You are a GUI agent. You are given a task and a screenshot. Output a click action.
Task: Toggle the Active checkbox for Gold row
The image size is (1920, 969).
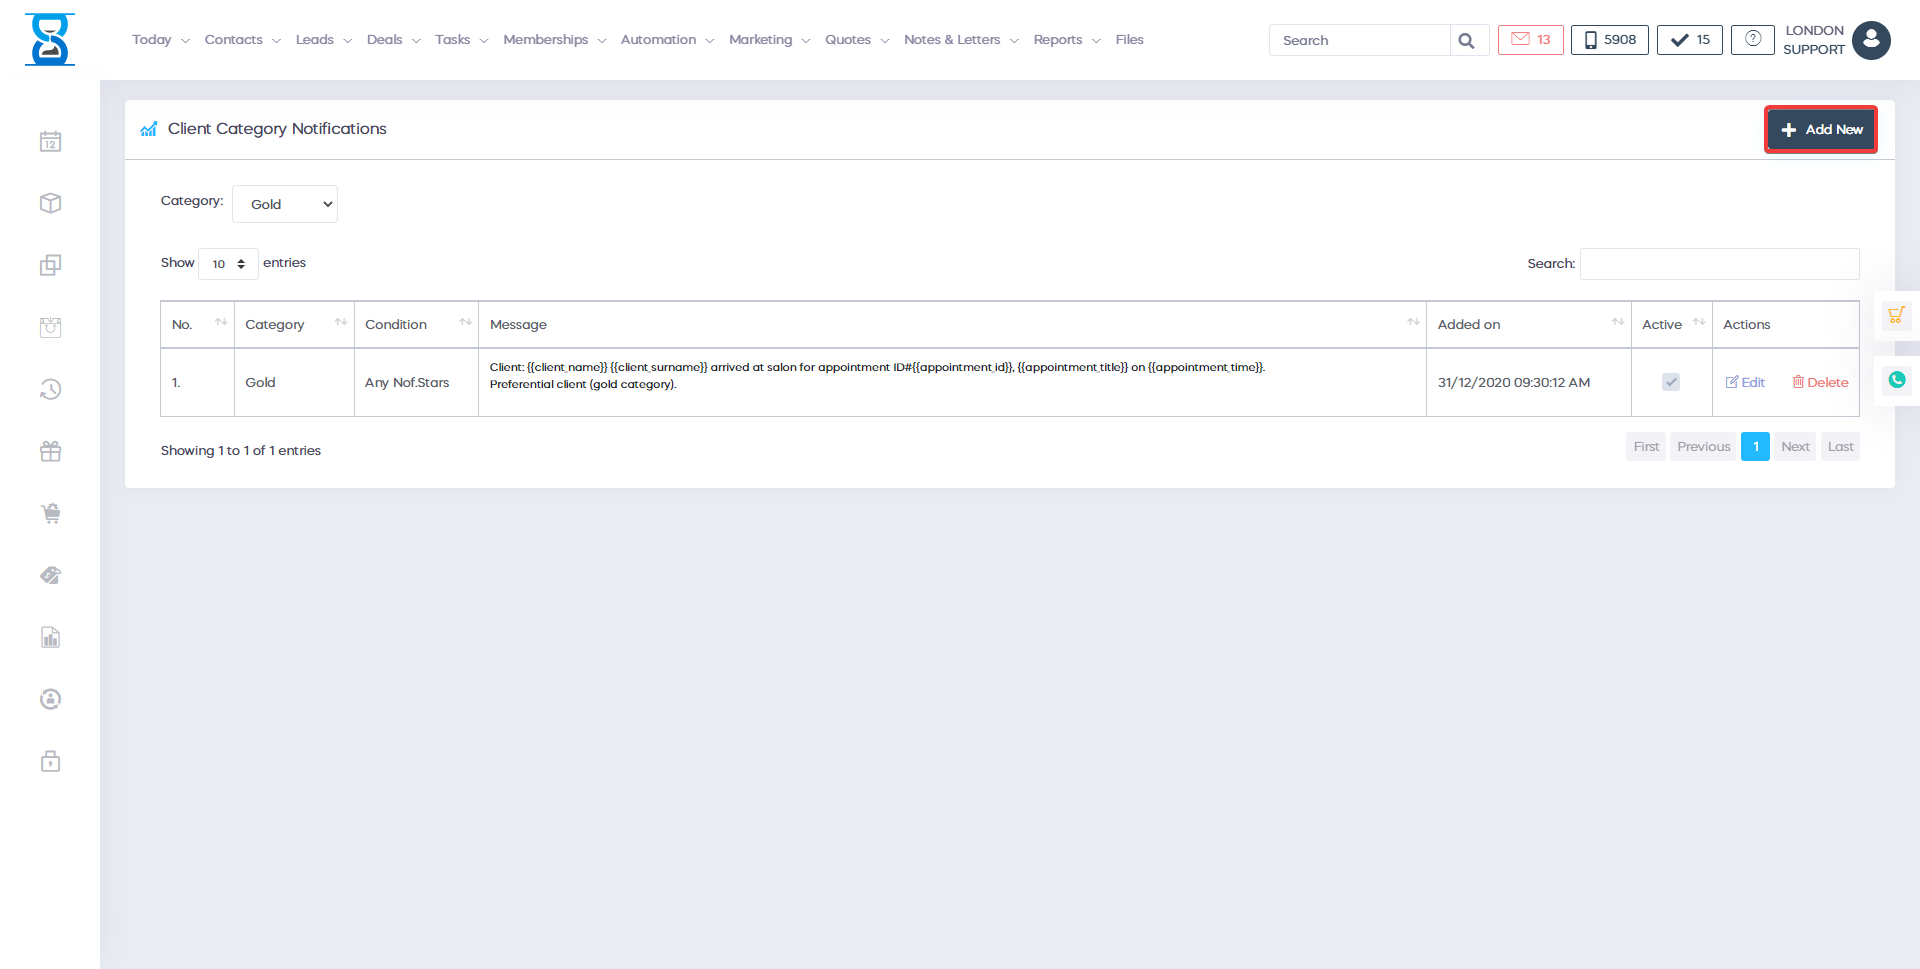1670,382
